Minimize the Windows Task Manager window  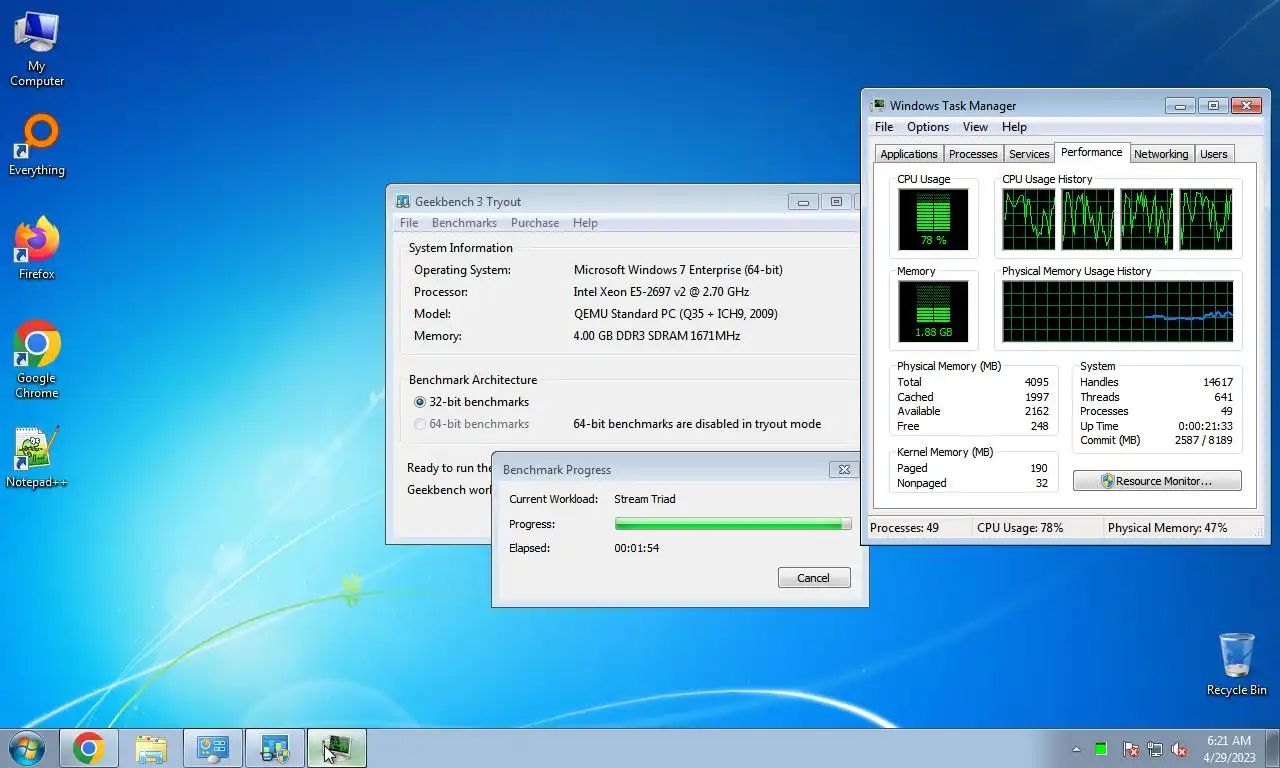coord(1180,105)
